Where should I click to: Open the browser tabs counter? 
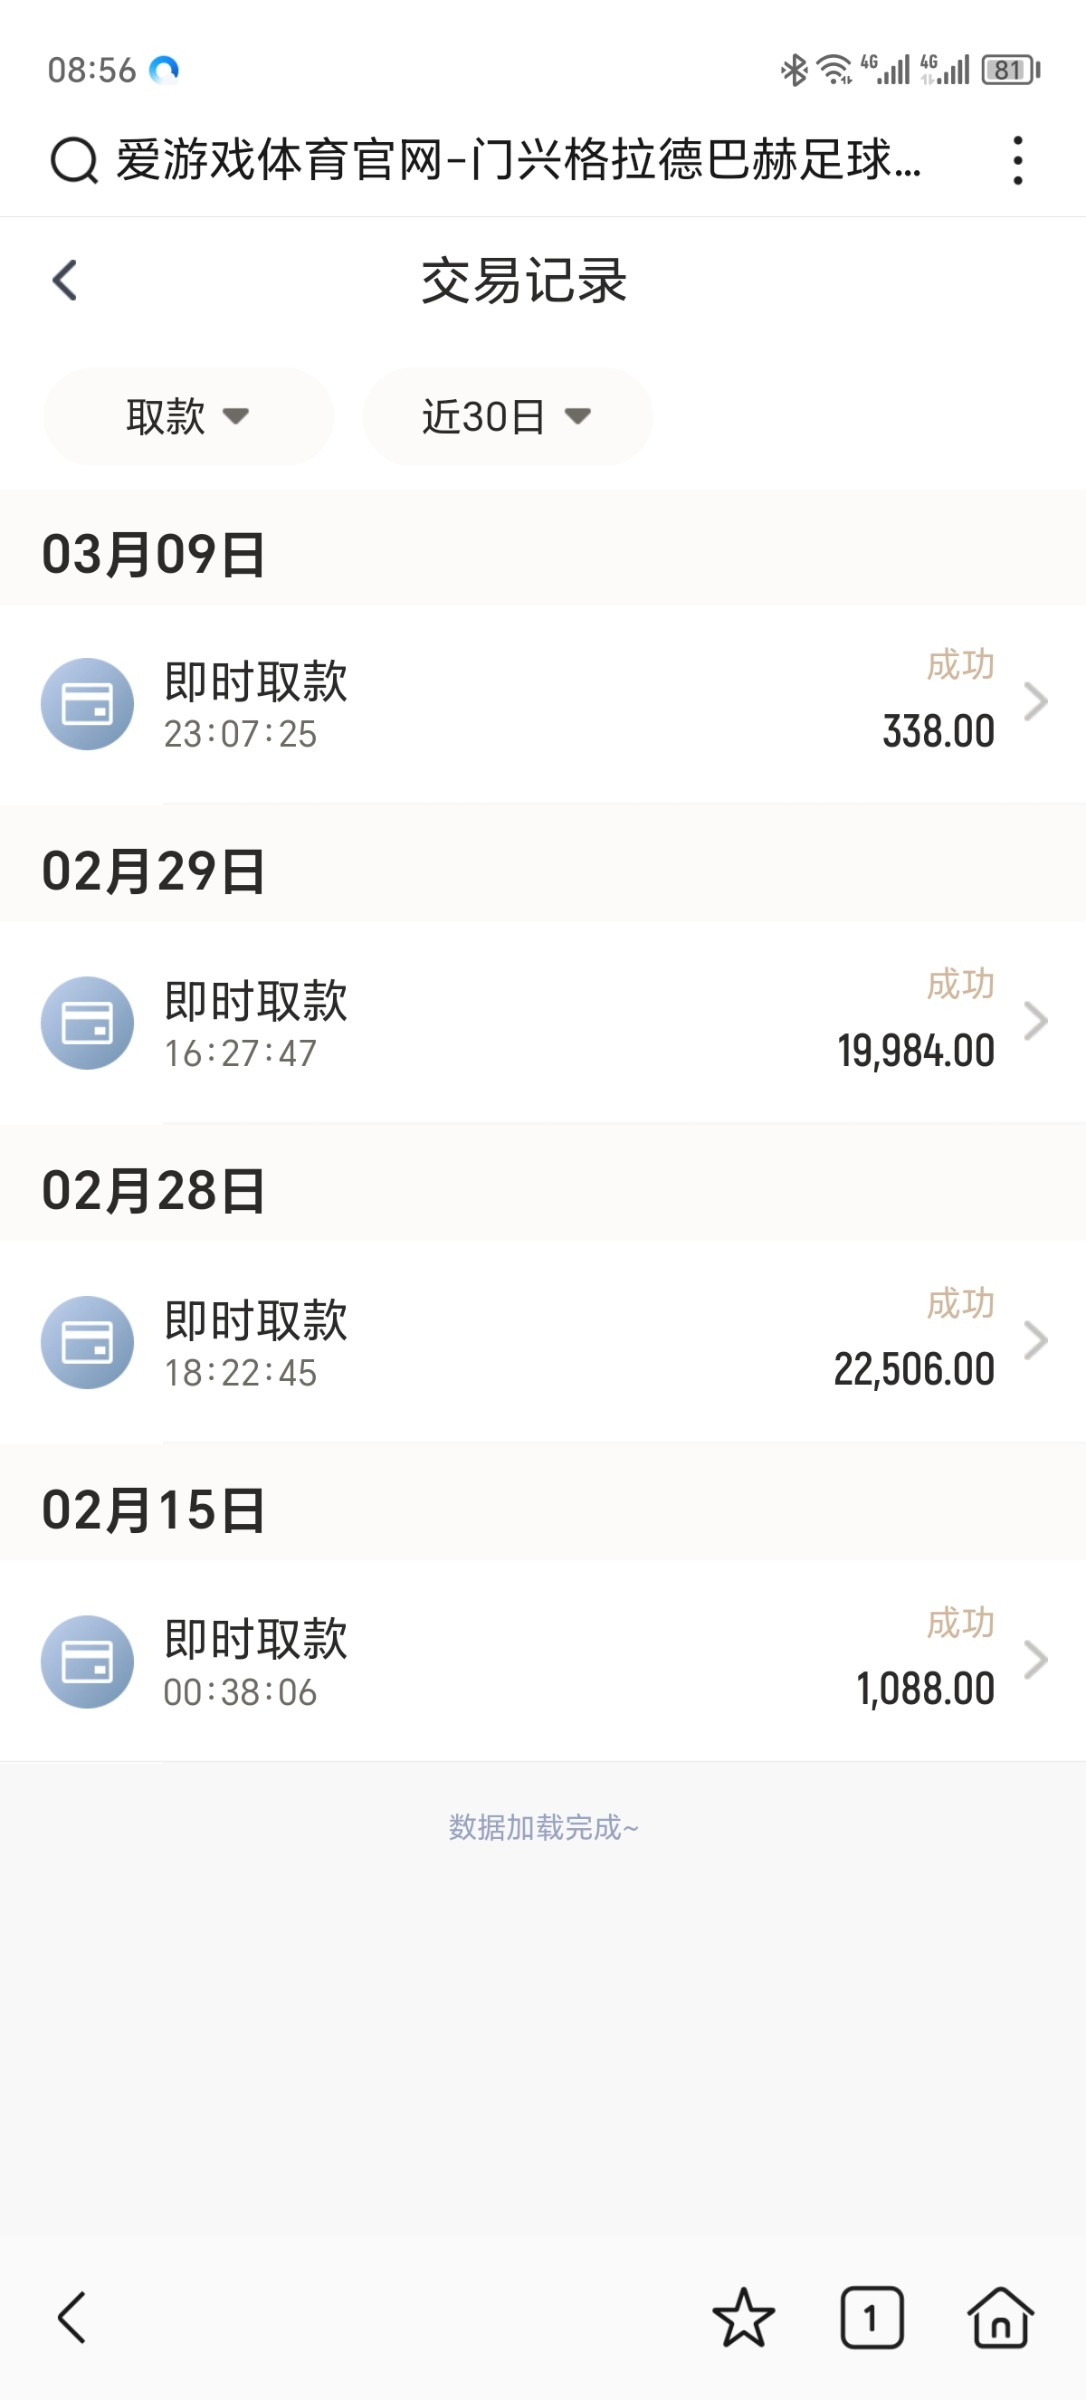point(871,2317)
